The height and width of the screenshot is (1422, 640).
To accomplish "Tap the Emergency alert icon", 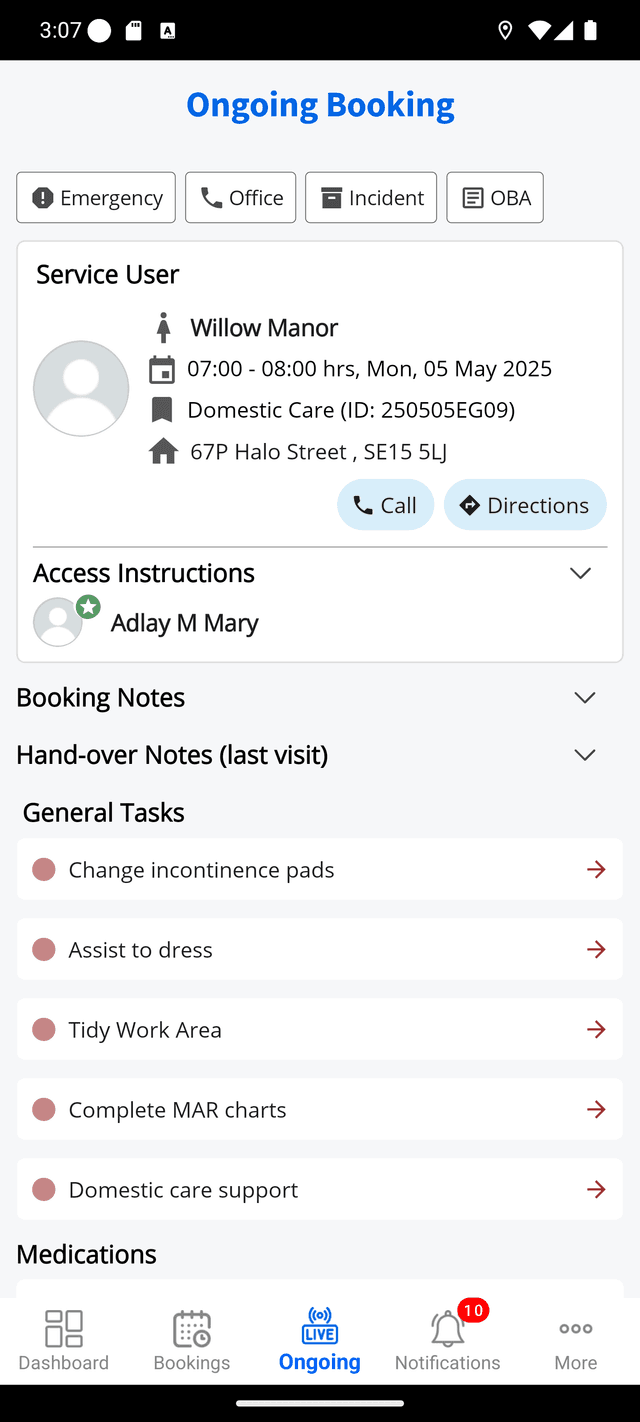I will pos(41,197).
